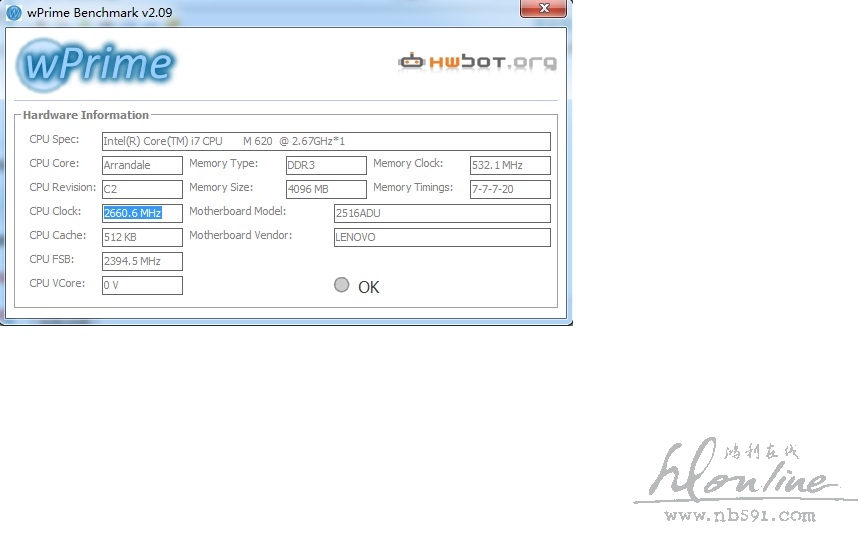Click the 'Hardware Information' group heading

click(86, 115)
